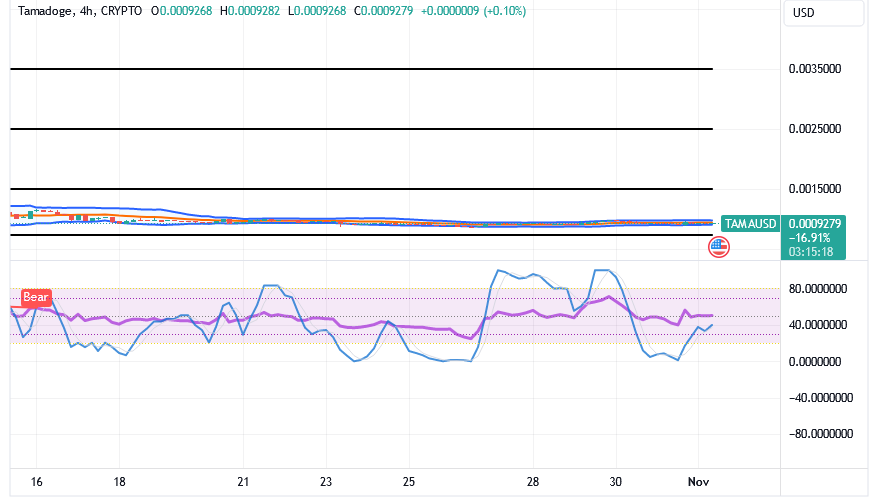This screenshot has height=500, width=878.
Task: Select the horizontal line at 0.0025000
Action: click(361, 129)
